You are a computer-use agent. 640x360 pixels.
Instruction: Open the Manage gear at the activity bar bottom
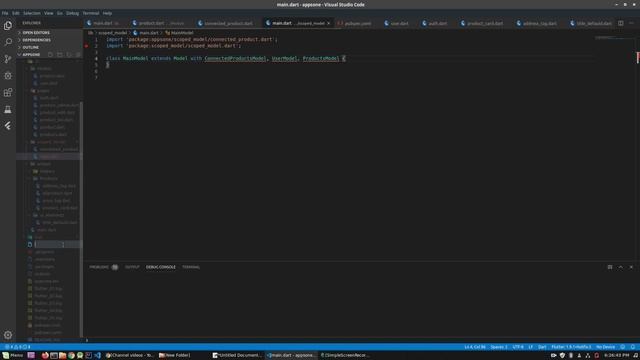pyautogui.click(x=8, y=335)
